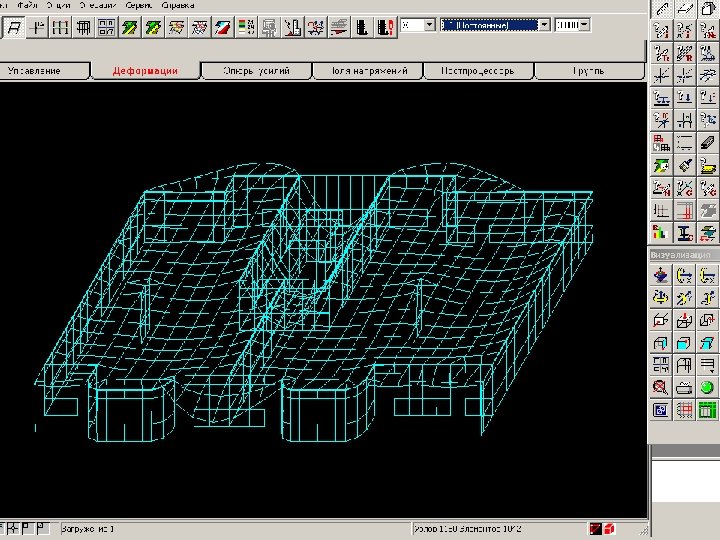Expand the rightmost toolbar scale dropdown

pyautogui.click(x=586, y=24)
